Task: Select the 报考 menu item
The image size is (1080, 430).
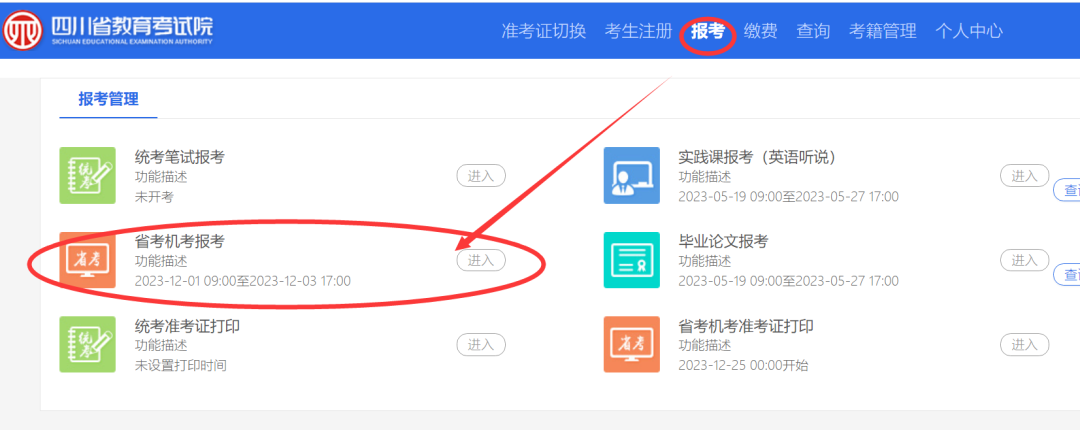Action: coord(708,31)
